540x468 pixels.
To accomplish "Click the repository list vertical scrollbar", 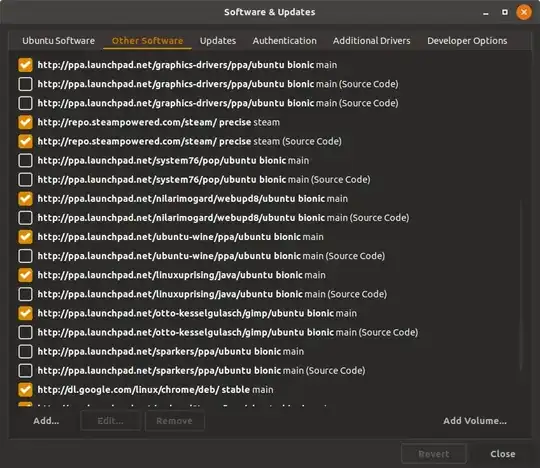I will (521, 286).
